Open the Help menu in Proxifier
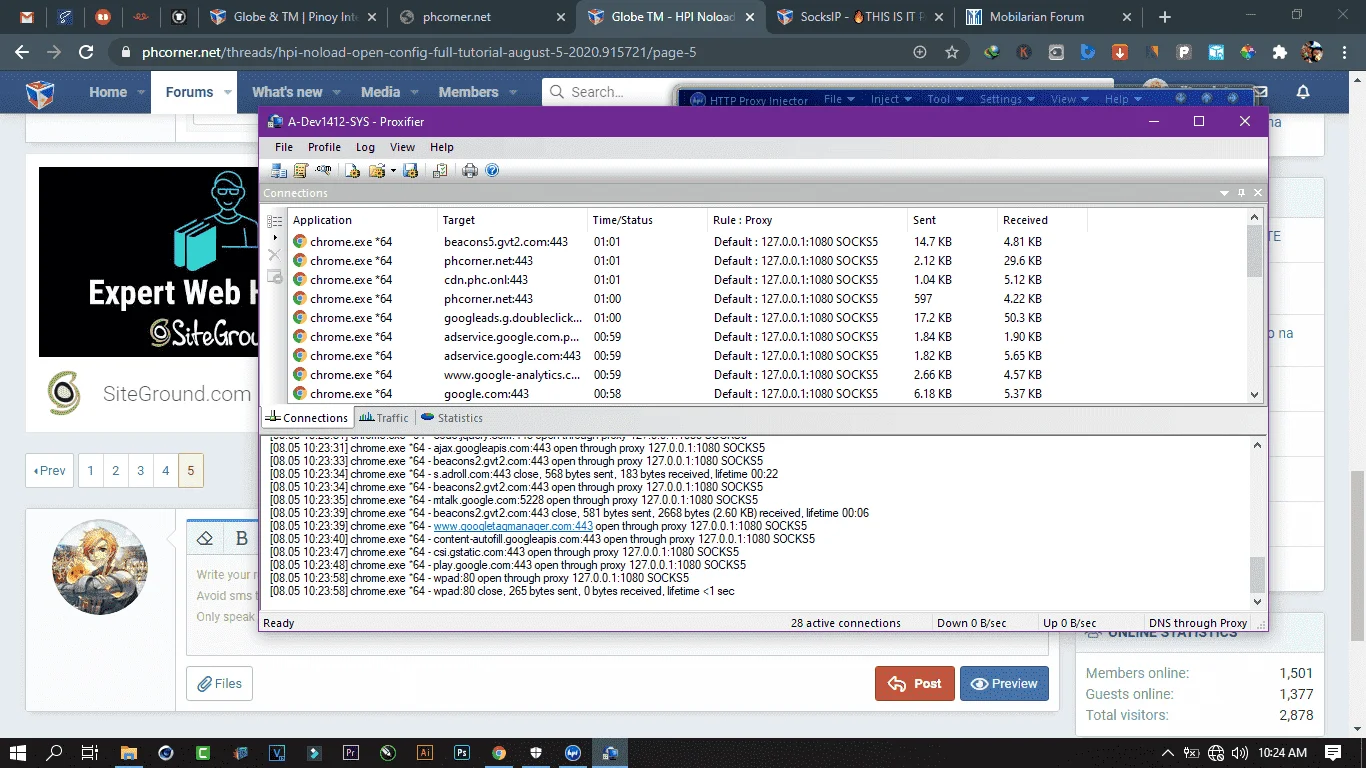1366x768 pixels. coord(442,147)
